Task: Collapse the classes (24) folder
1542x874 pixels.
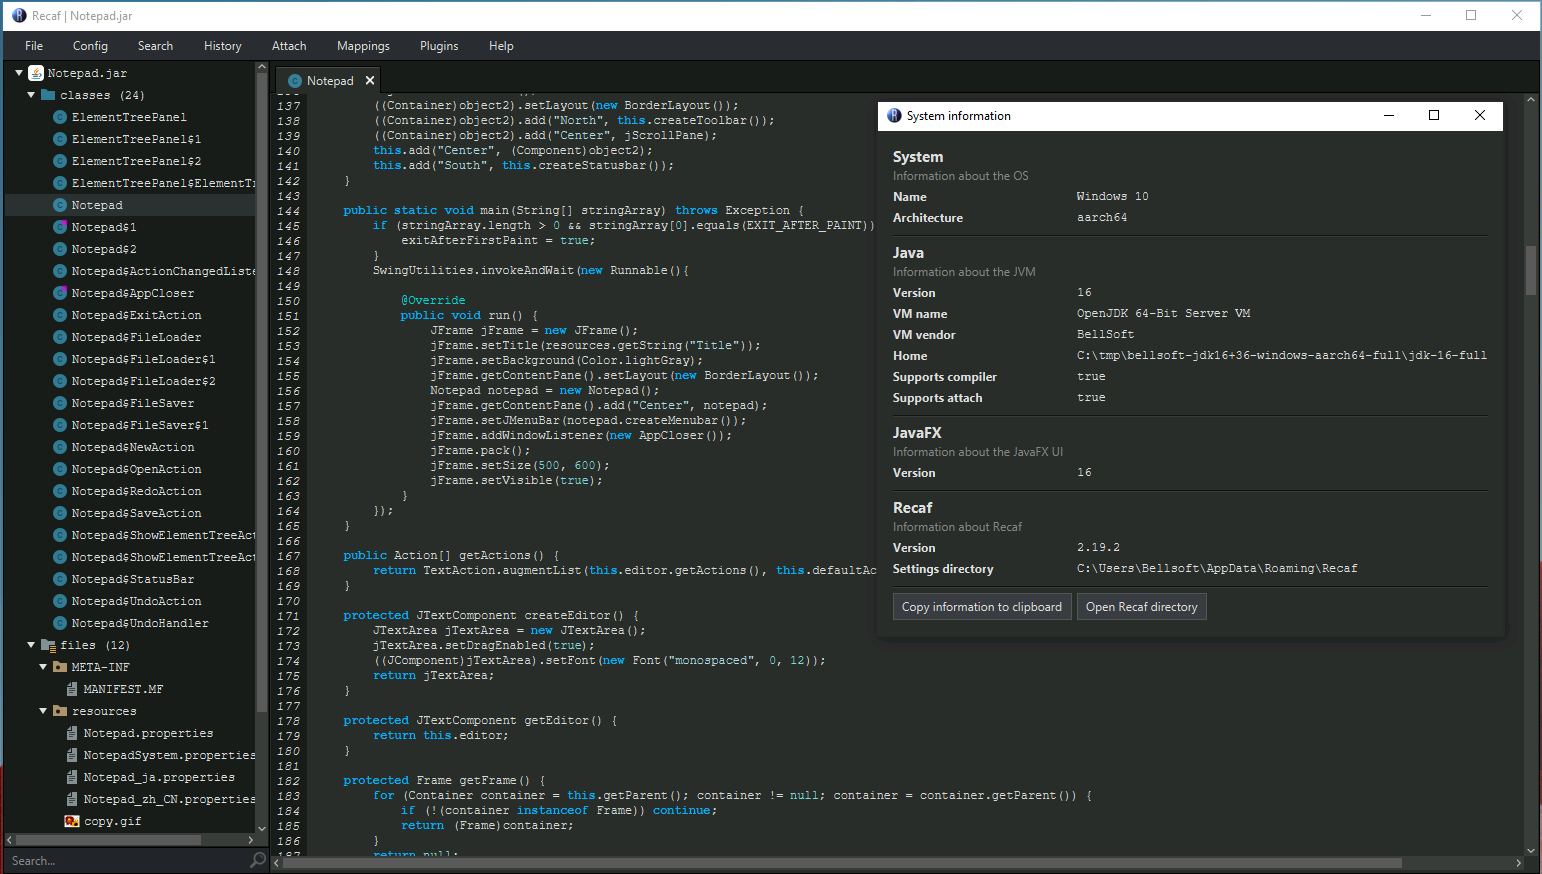Action: (x=31, y=95)
